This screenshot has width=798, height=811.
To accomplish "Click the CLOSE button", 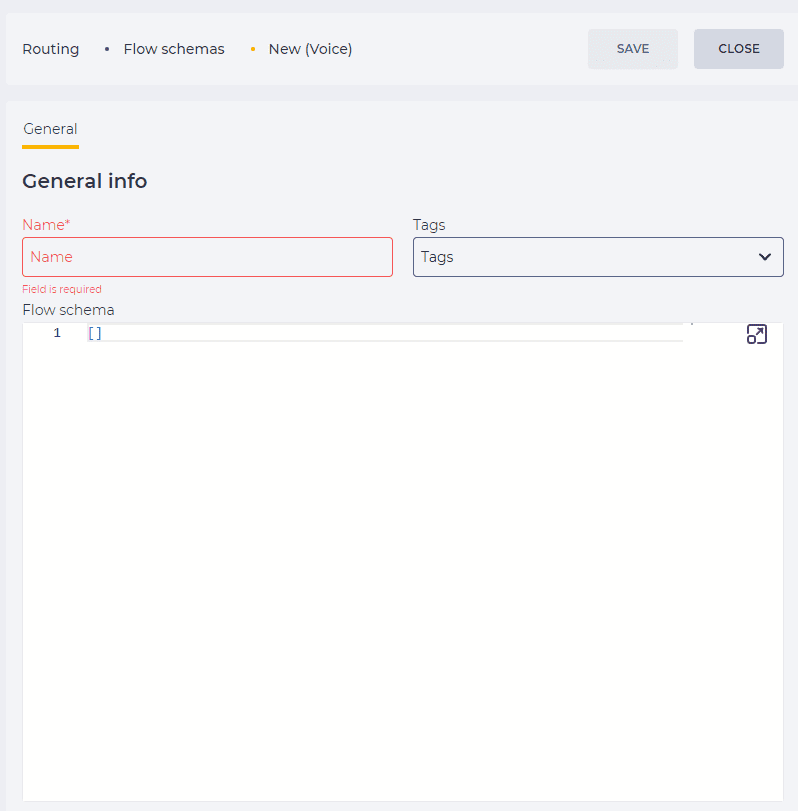I will coord(739,49).
